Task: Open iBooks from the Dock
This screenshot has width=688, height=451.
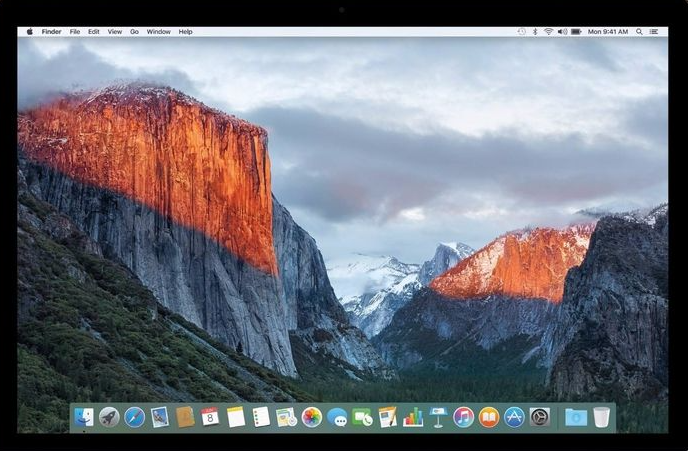Action: [488, 417]
